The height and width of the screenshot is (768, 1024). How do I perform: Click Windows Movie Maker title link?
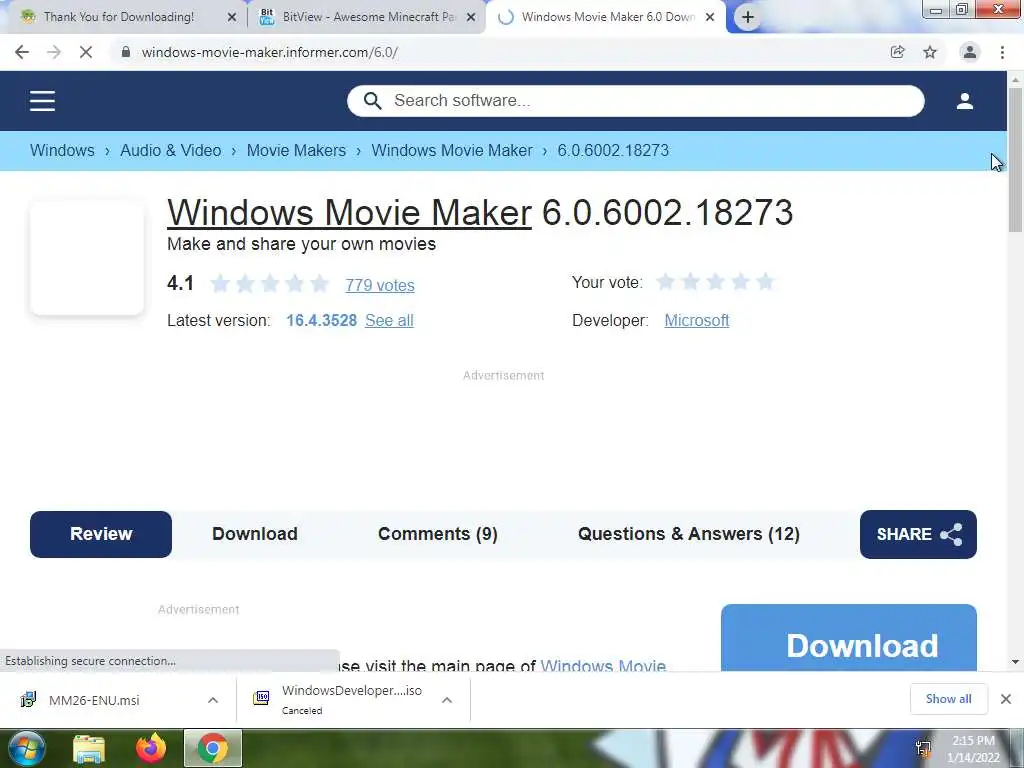349,213
